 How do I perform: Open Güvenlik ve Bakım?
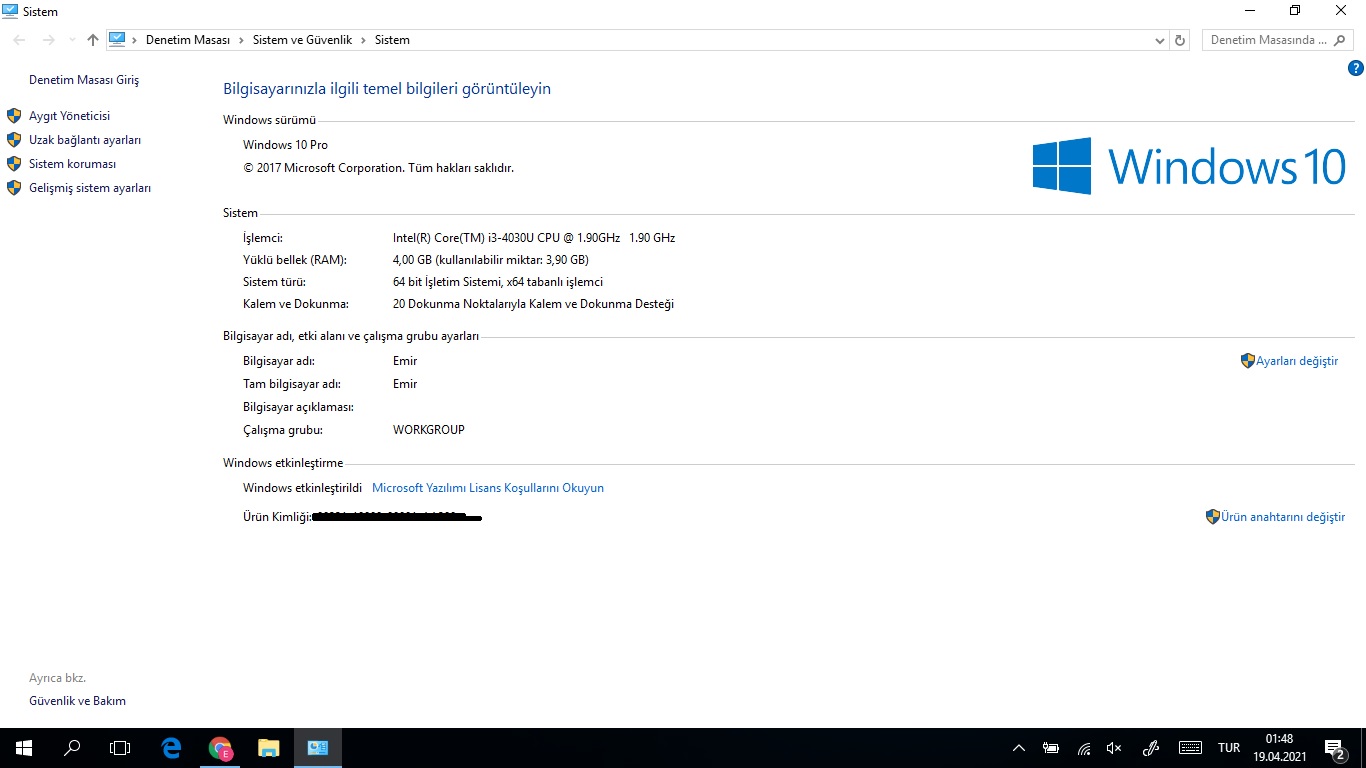click(x=77, y=701)
